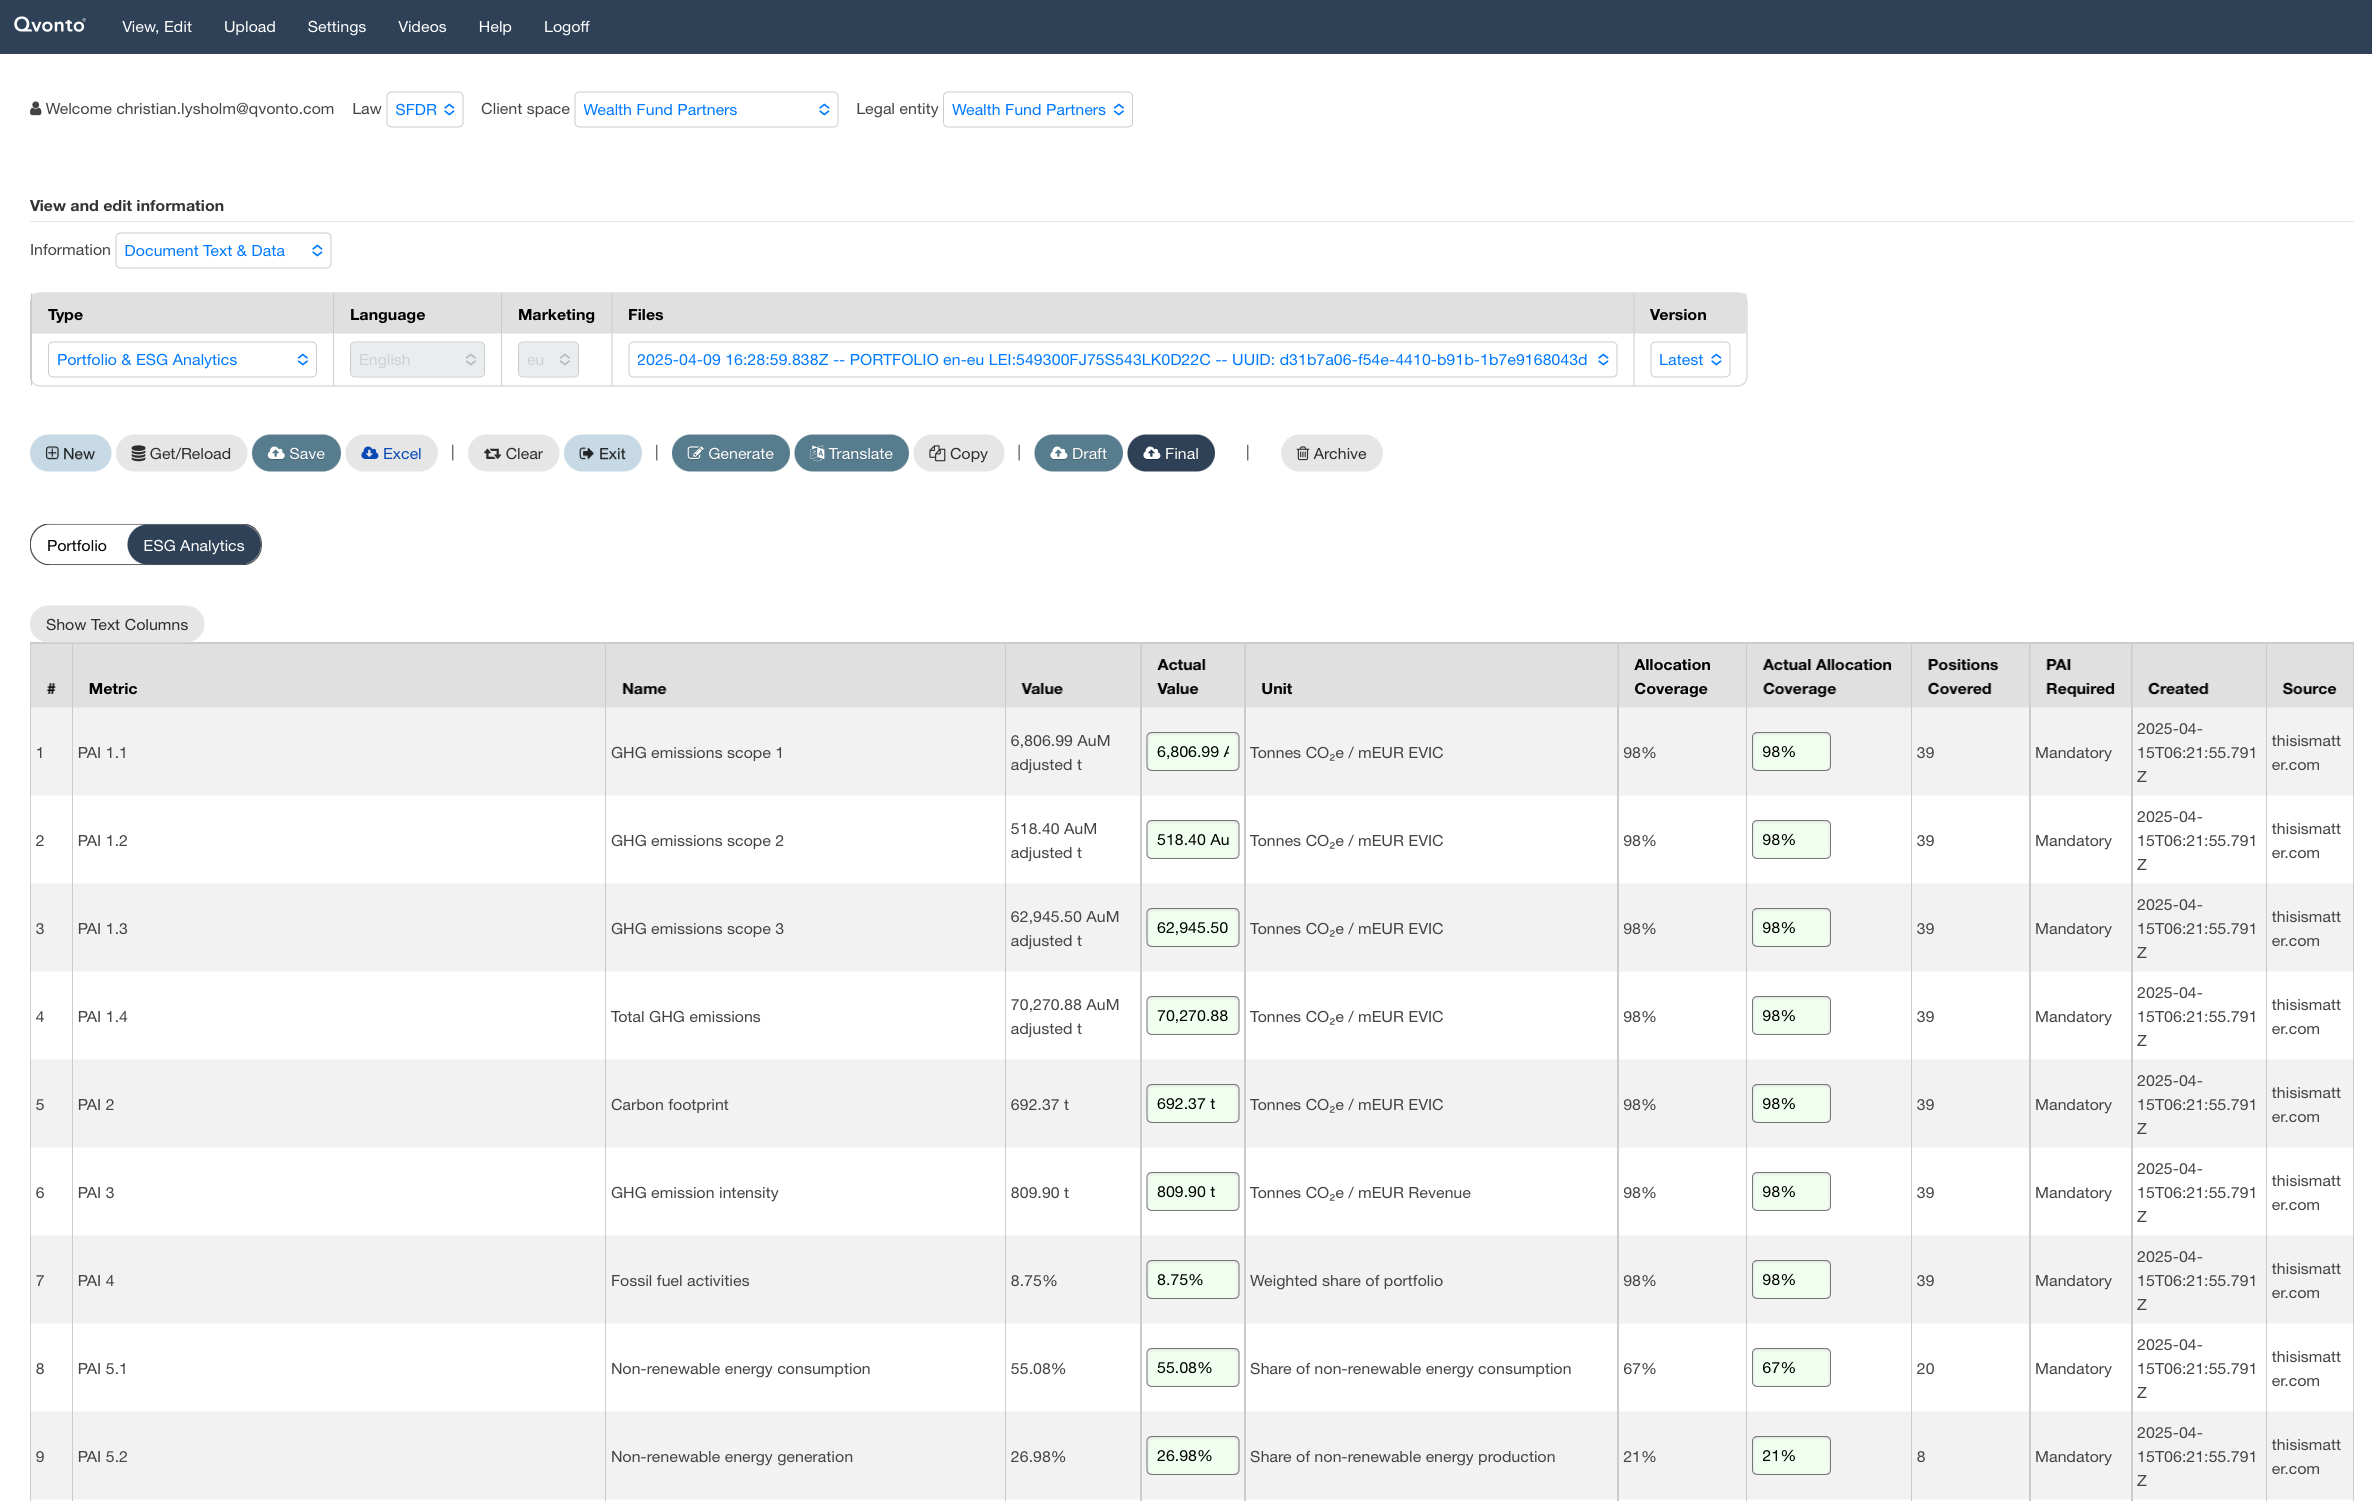Click the New button with plus icon

tap(70, 453)
